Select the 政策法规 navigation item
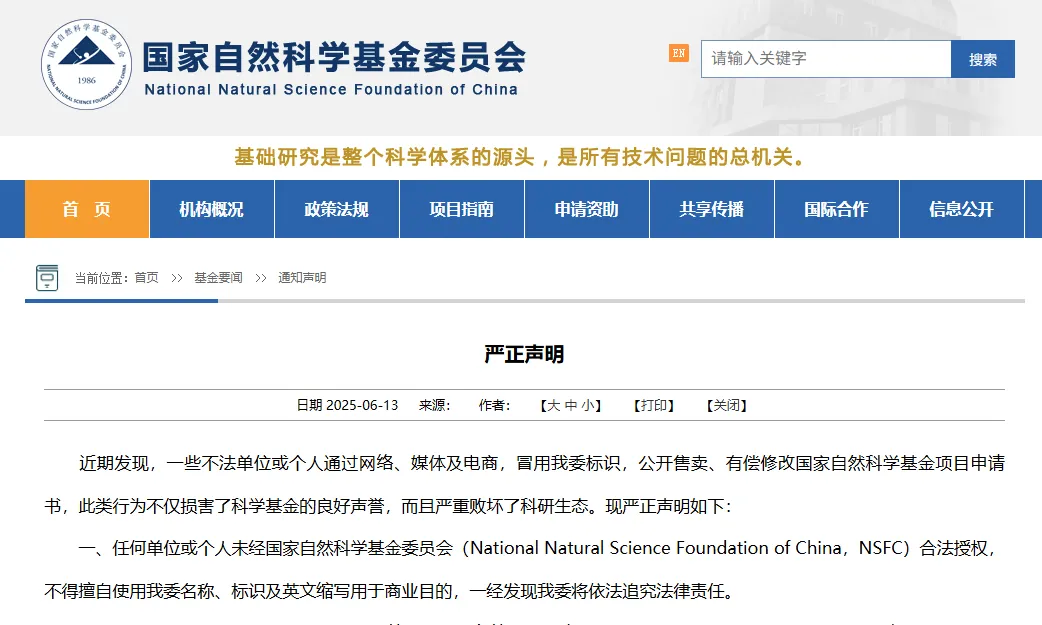This screenshot has height=625, width=1042. click(x=336, y=209)
